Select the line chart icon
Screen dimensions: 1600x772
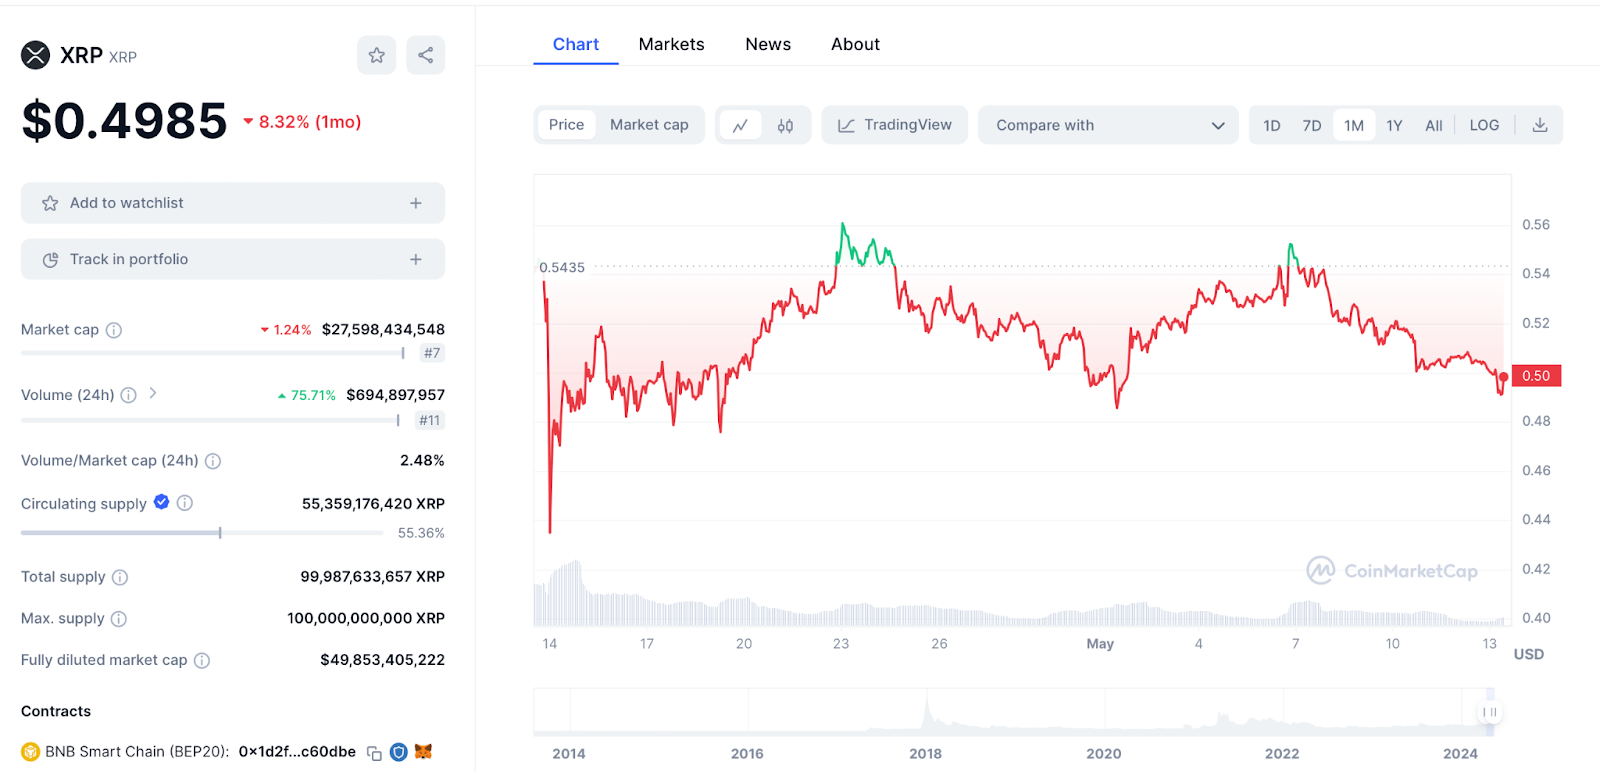point(741,125)
